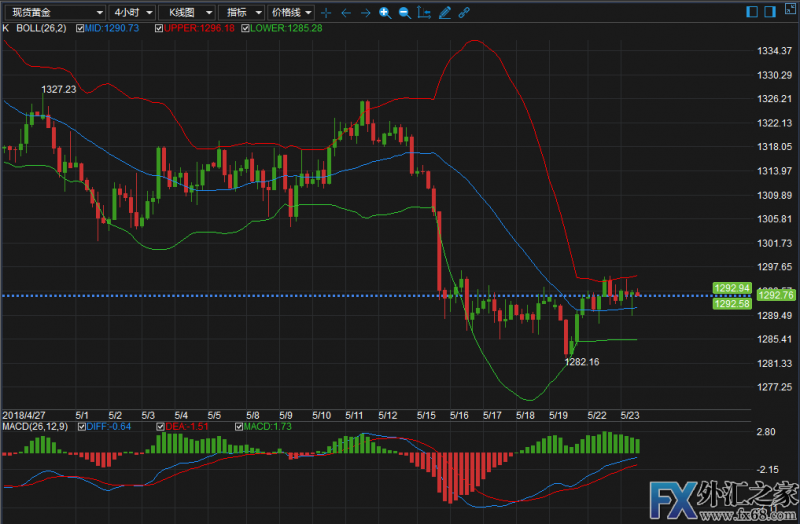Image resolution: width=800 pixels, height=524 pixels.
Task: Expand the 4小时 timeframe dropdown
Action: 132,13
